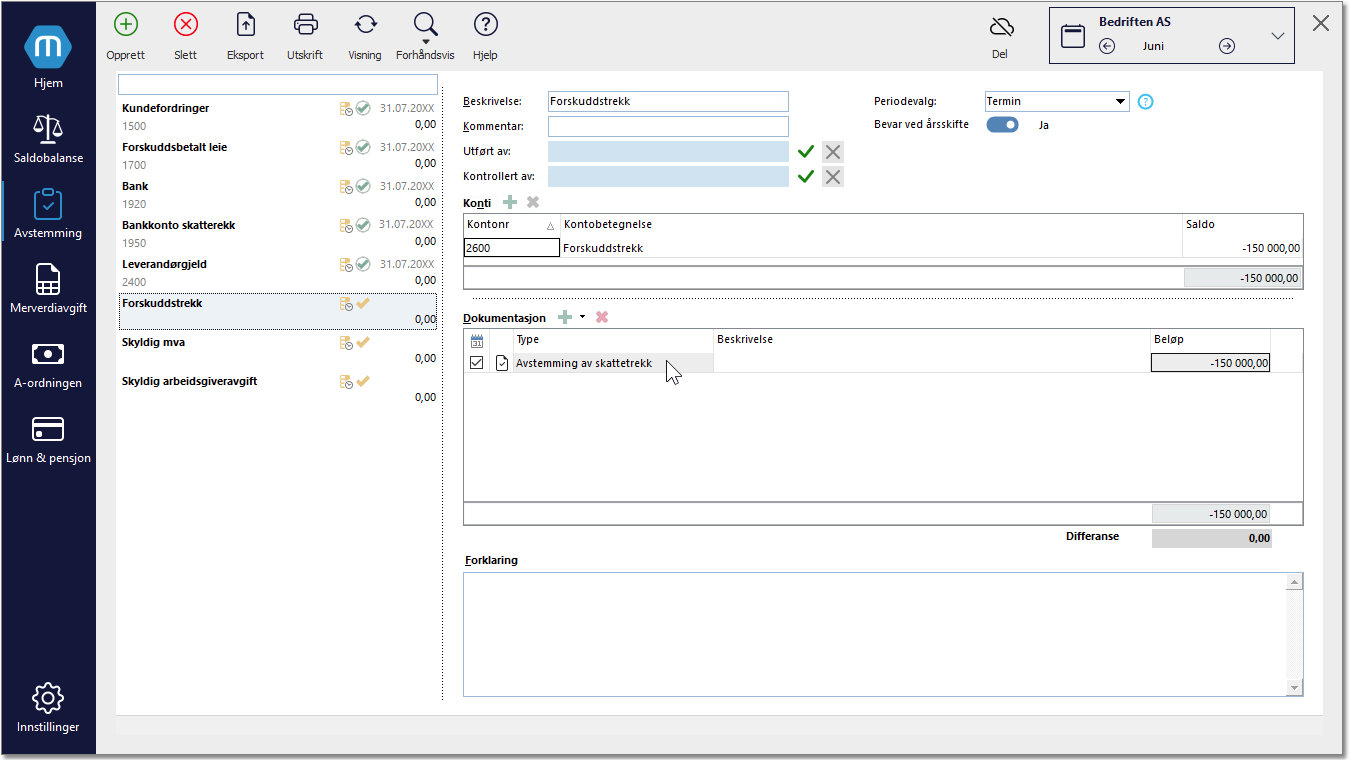
Task: Click Type column header in Dokumentasjon
Action: [613, 340]
